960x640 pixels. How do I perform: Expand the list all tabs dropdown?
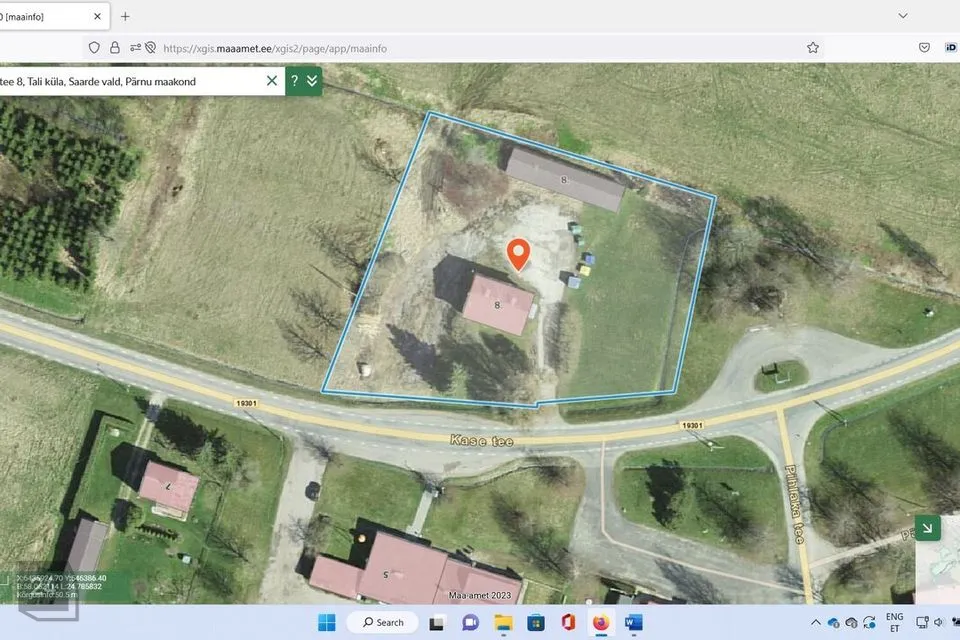(x=903, y=16)
